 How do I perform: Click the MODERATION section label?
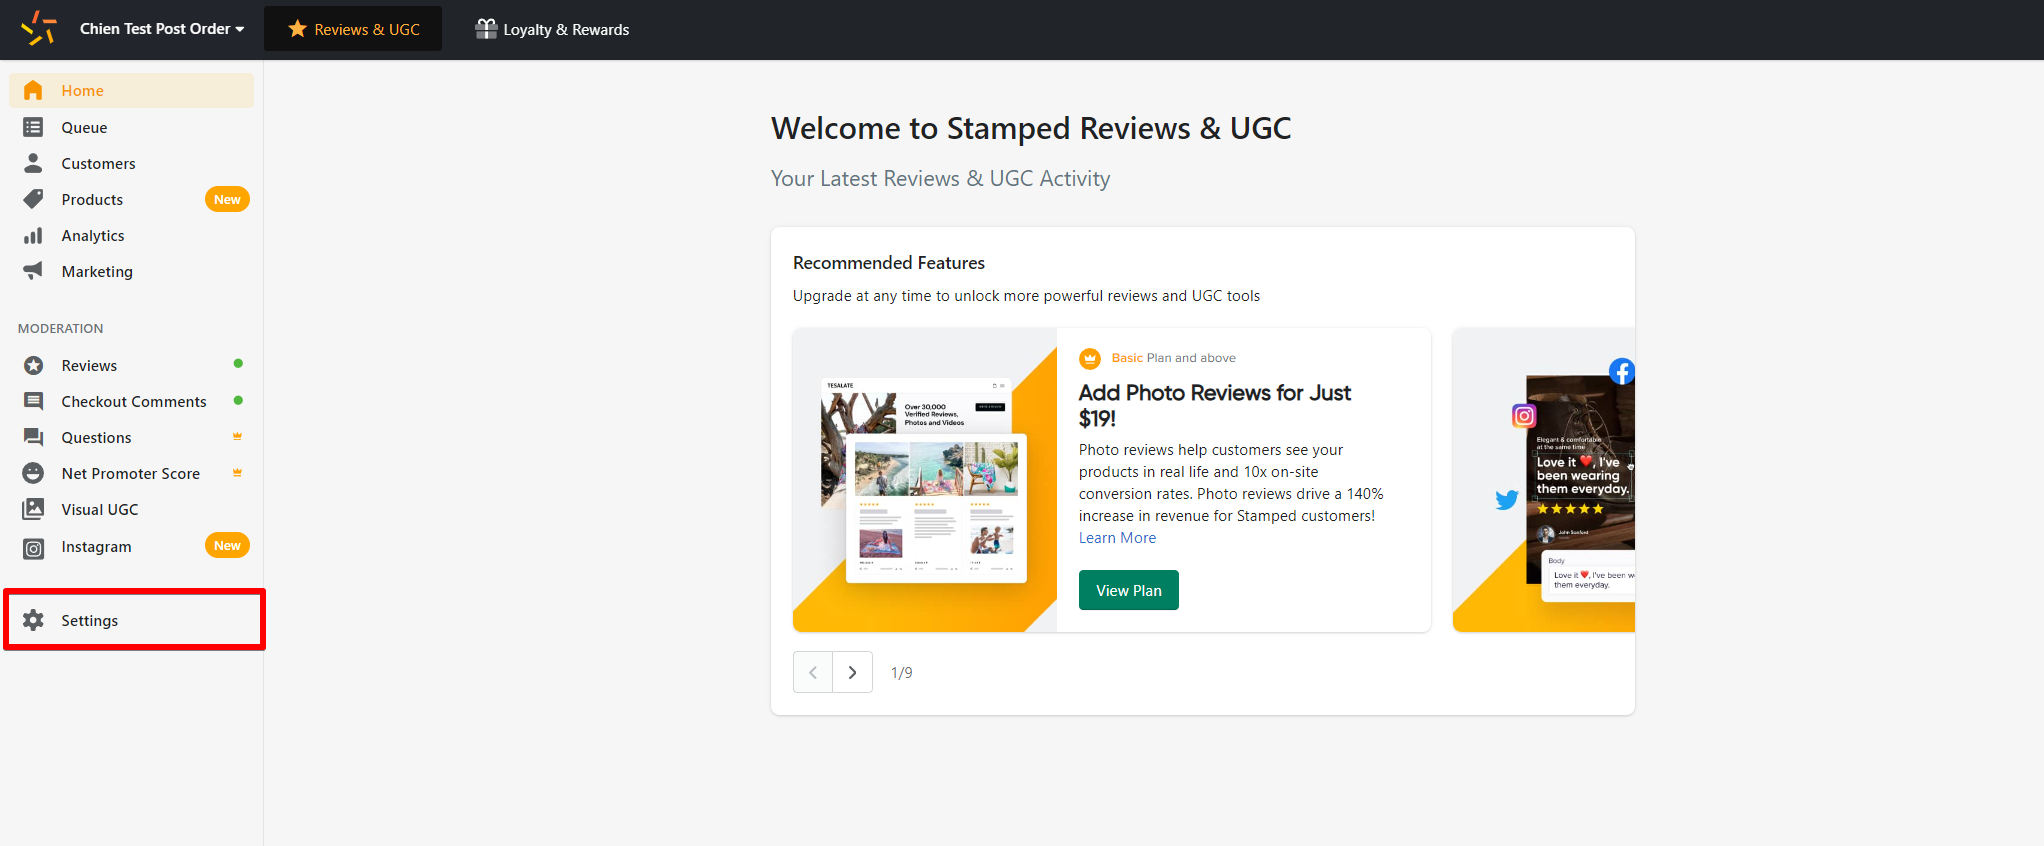pos(60,328)
